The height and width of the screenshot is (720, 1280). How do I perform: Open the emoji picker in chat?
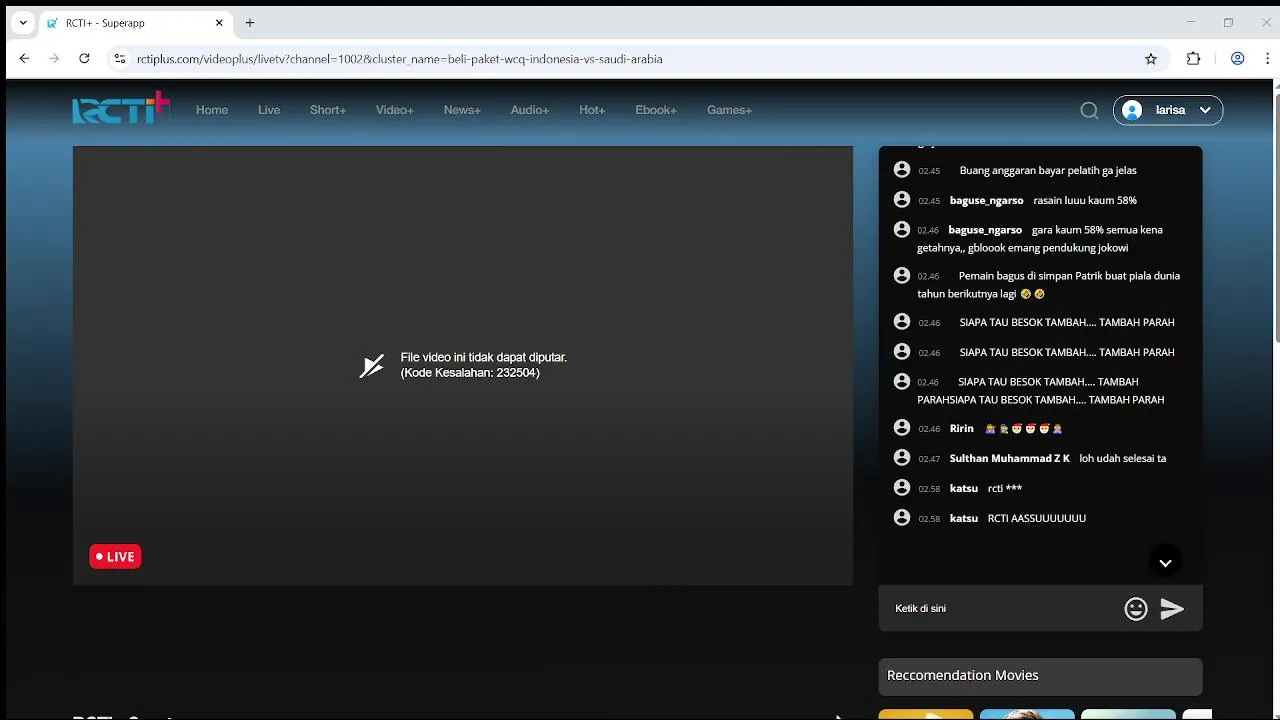pos(1136,609)
